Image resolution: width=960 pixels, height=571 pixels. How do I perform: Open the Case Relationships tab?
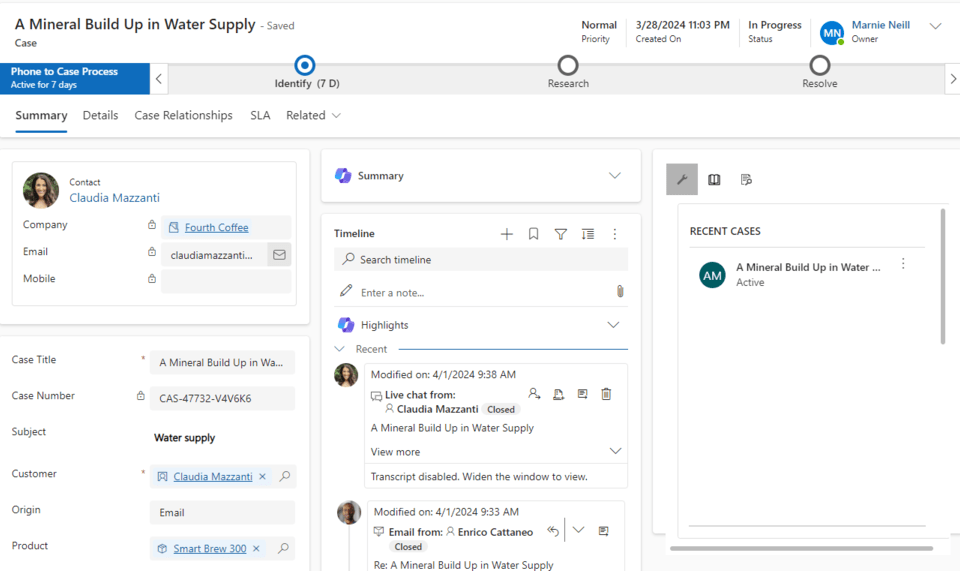(x=183, y=116)
